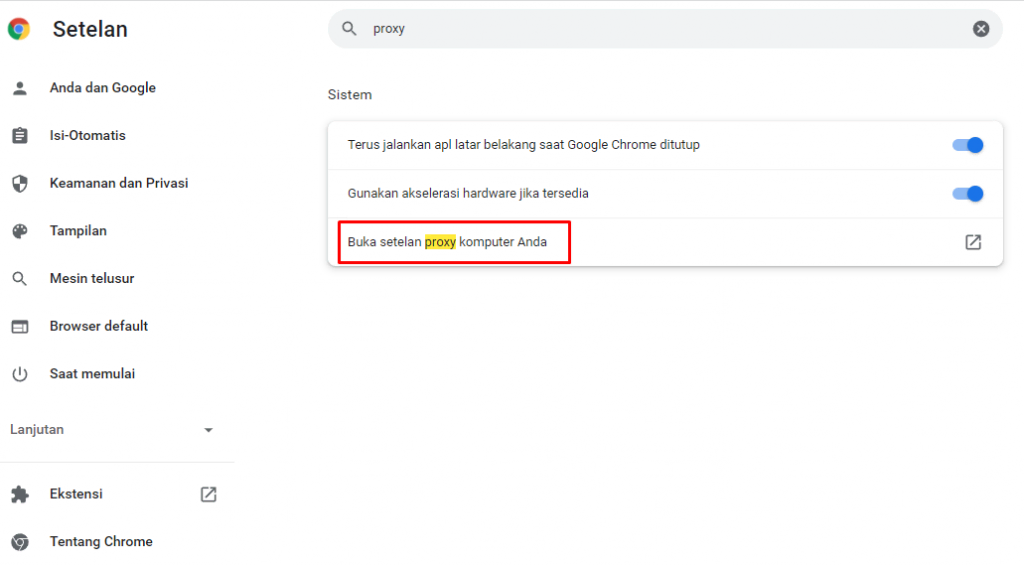Open the Tampilan settings page
1024x565 pixels.
coord(78,231)
